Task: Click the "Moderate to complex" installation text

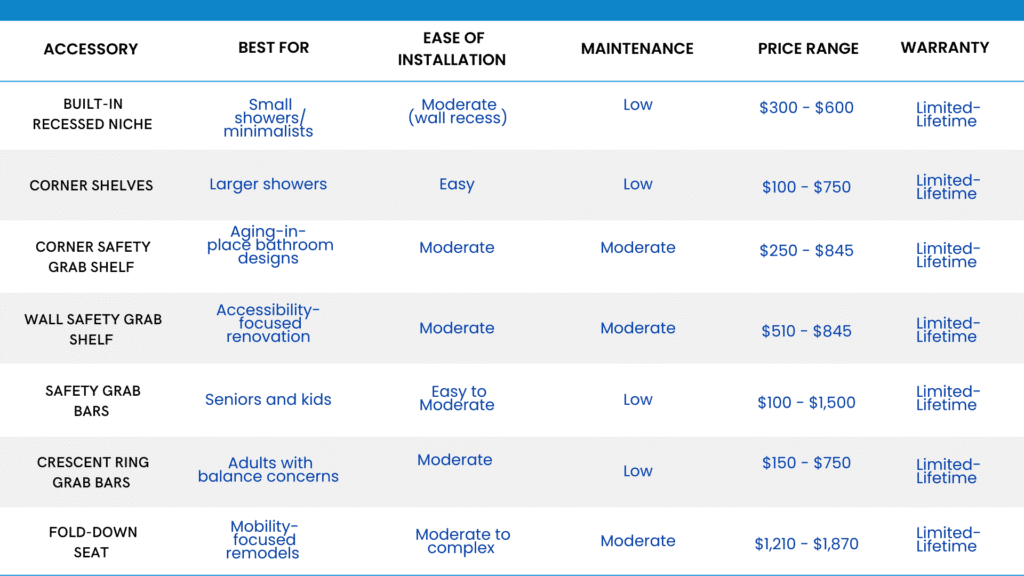Action: click(462, 541)
